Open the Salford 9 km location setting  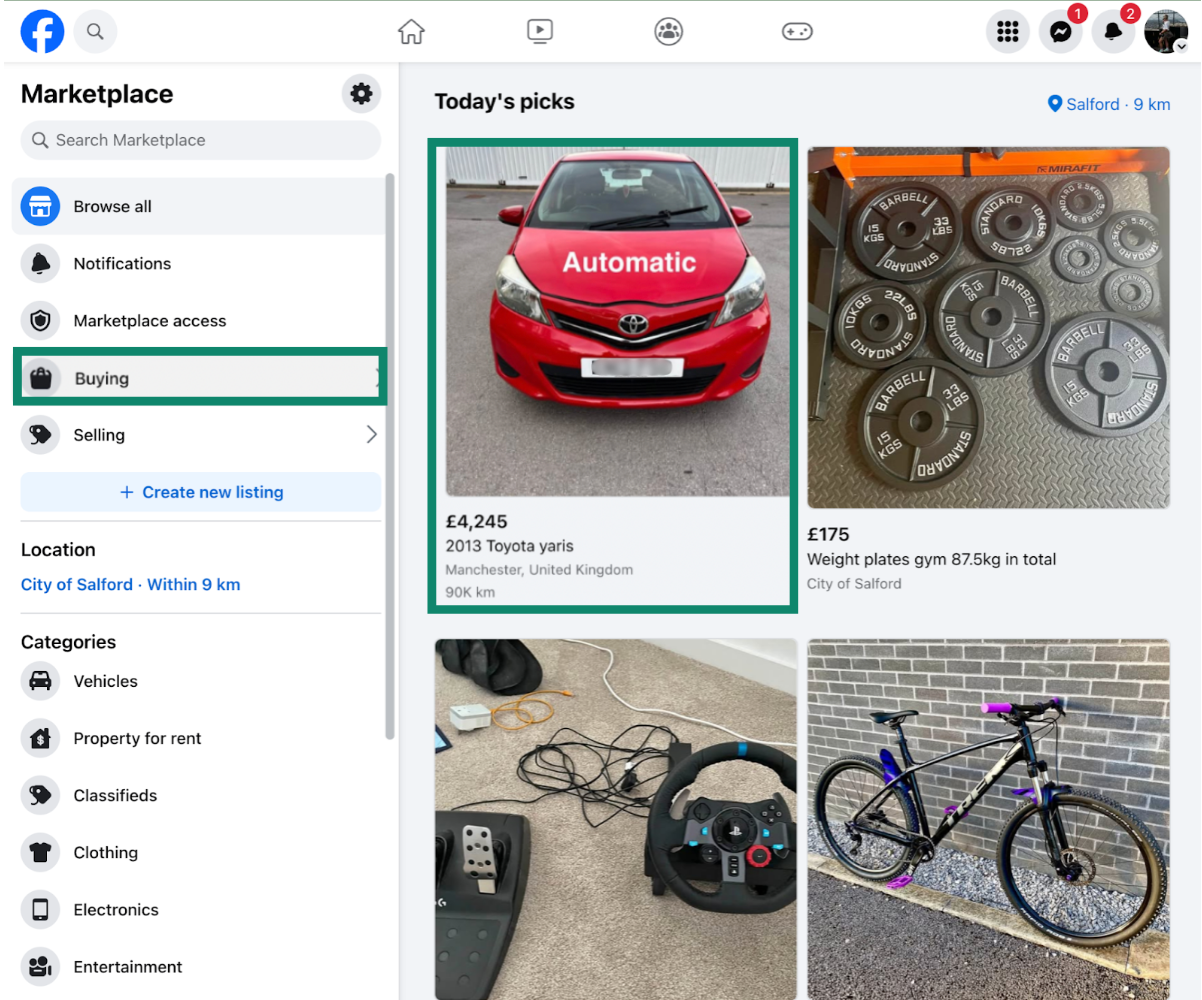(x=1108, y=104)
